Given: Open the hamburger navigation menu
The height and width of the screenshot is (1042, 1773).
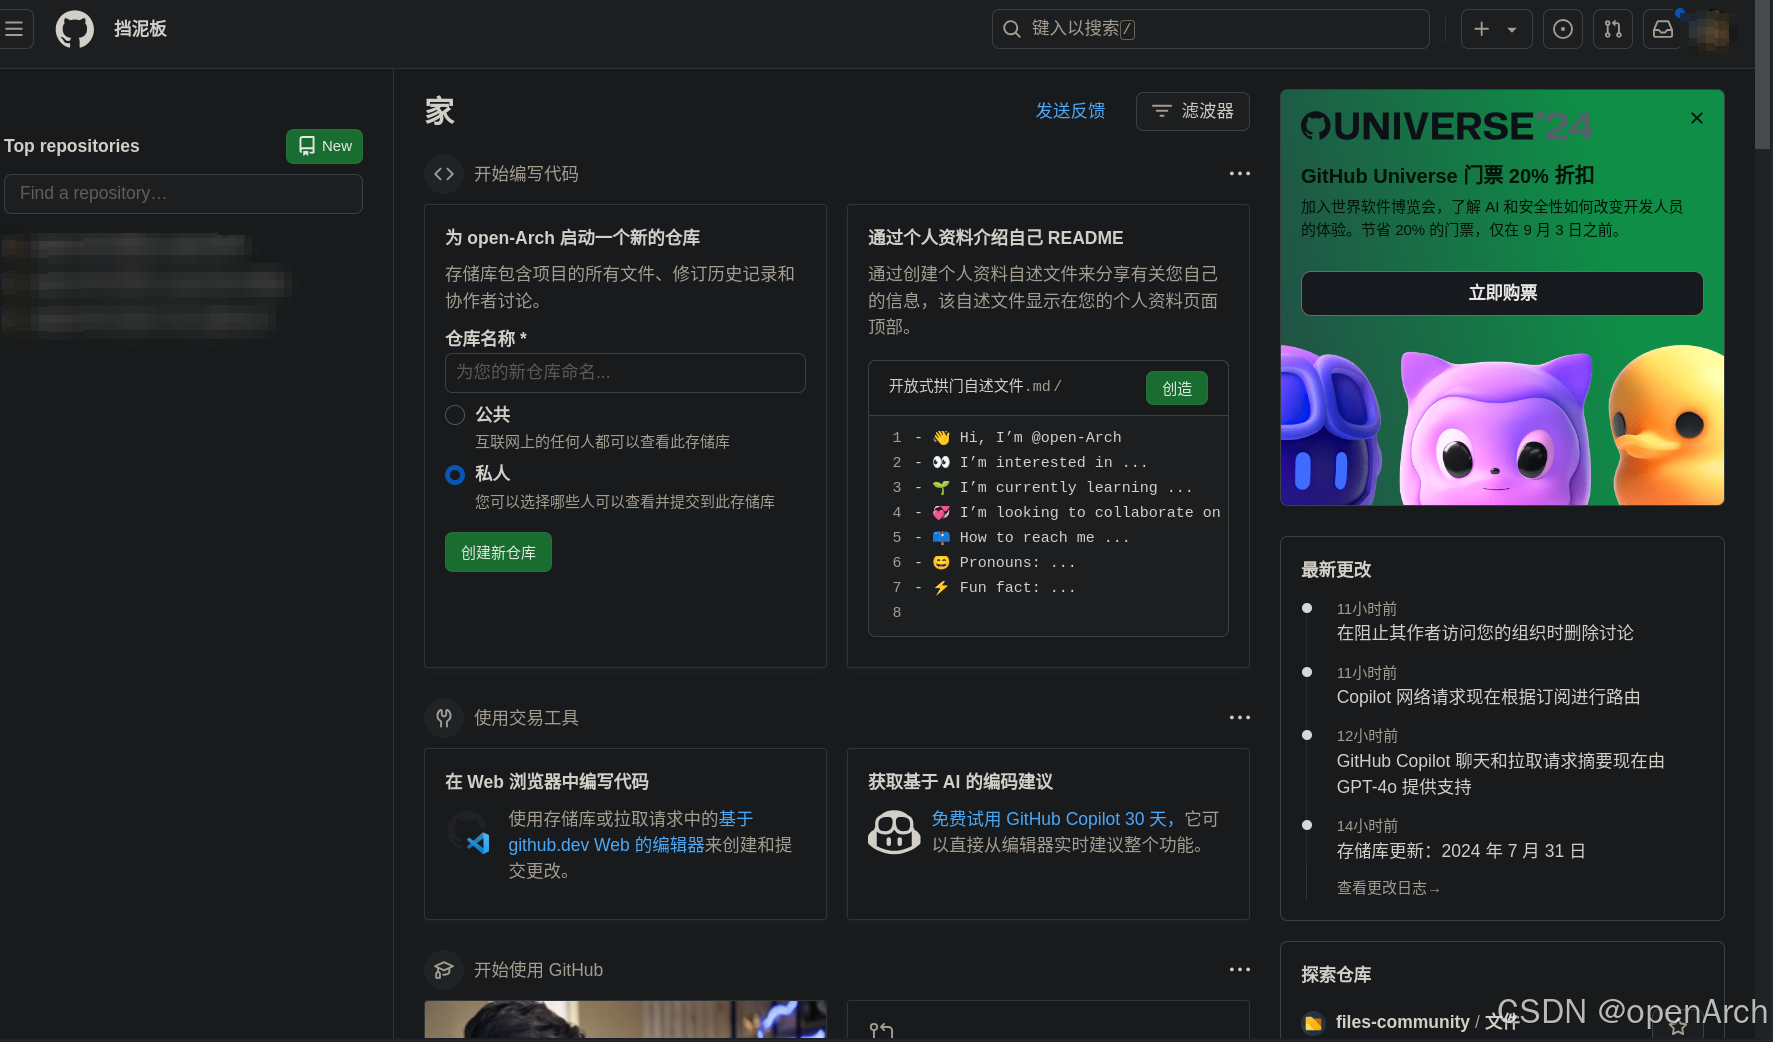Looking at the screenshot, I should point(14,29).
